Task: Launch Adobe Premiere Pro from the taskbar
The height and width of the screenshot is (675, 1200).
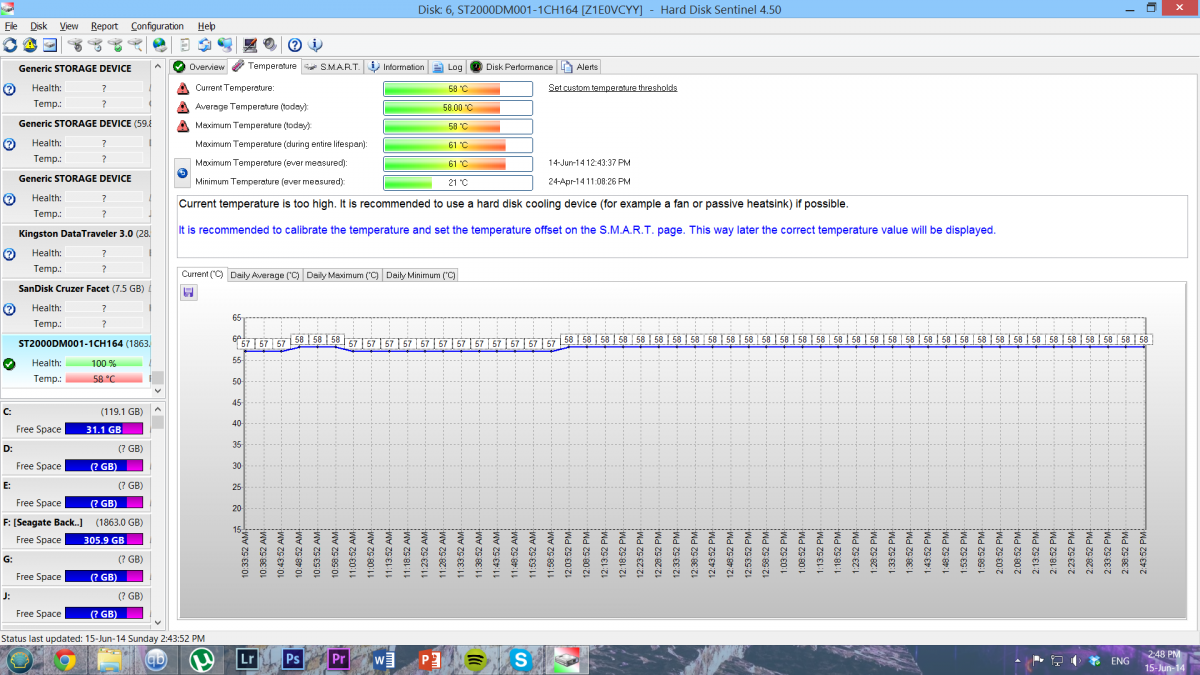Action: tap(338, 660)
